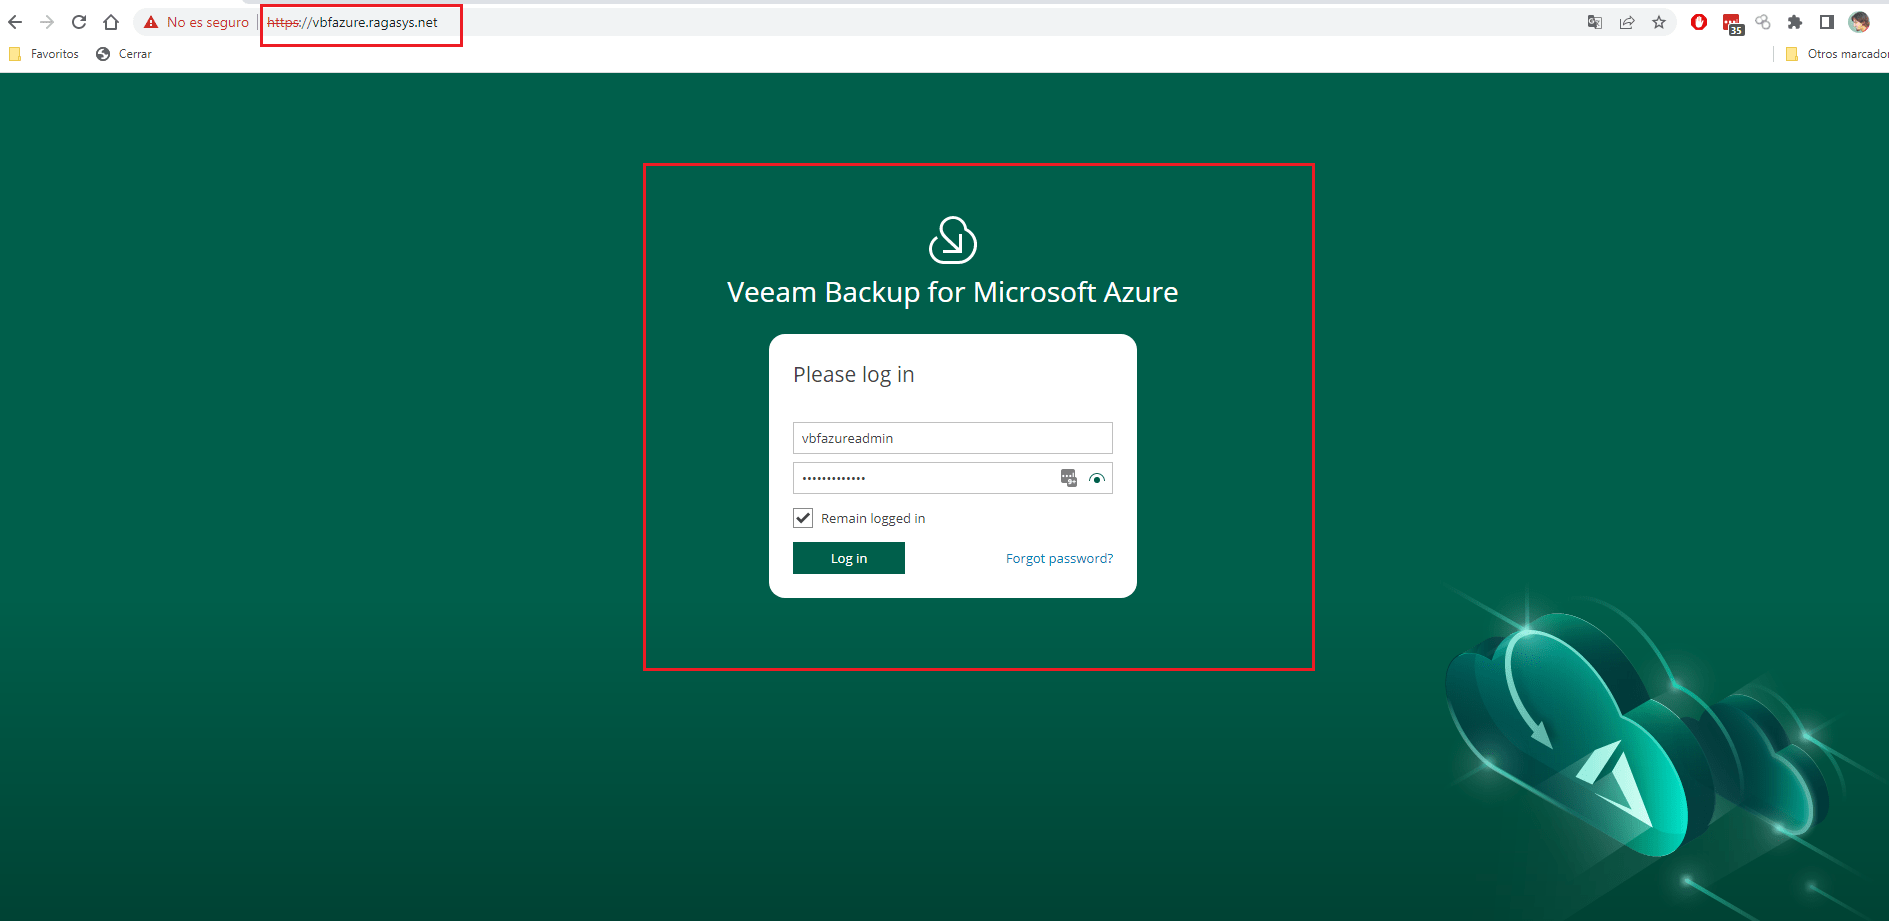Open the browser profile avatar
Image resolution: width=1889 pixels, height=921 pixels.
[1859, 22]
